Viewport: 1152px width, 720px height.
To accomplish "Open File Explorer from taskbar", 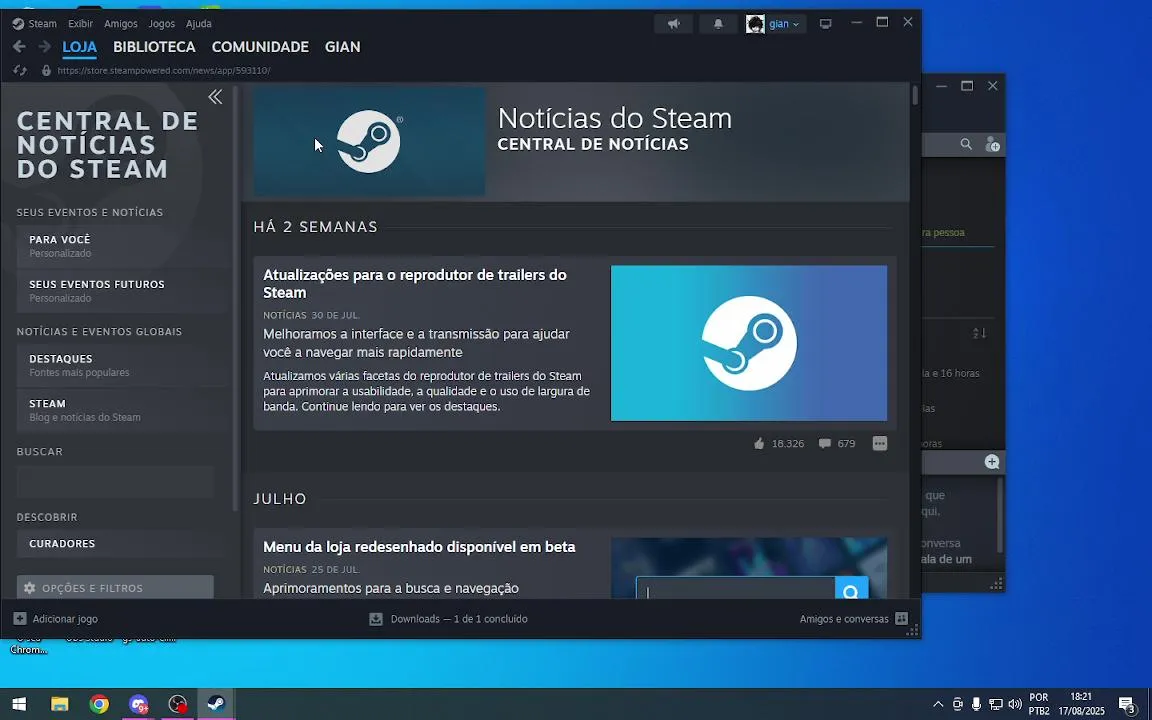I will 60,705.
